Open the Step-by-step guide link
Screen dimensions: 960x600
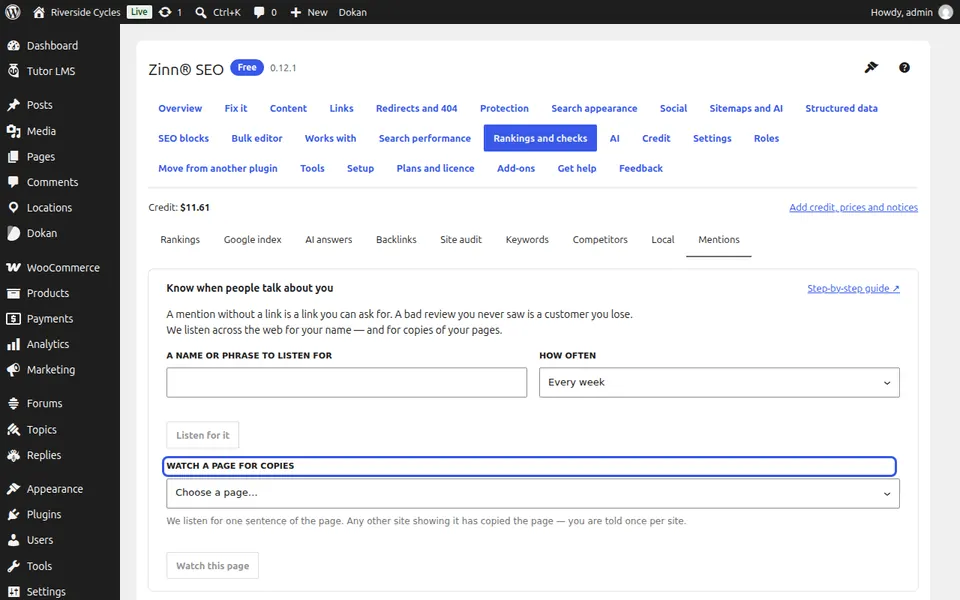point(853,288)
